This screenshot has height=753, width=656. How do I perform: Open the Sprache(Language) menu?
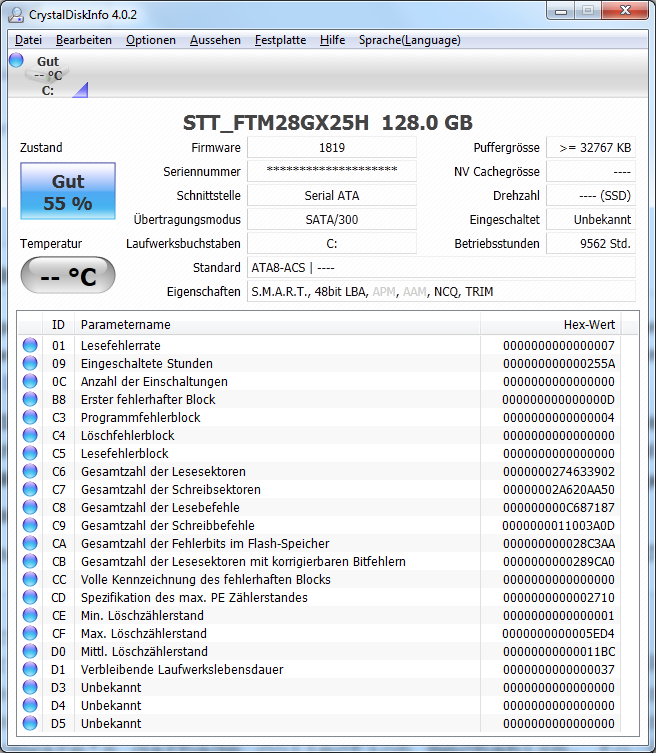point(410,40)
